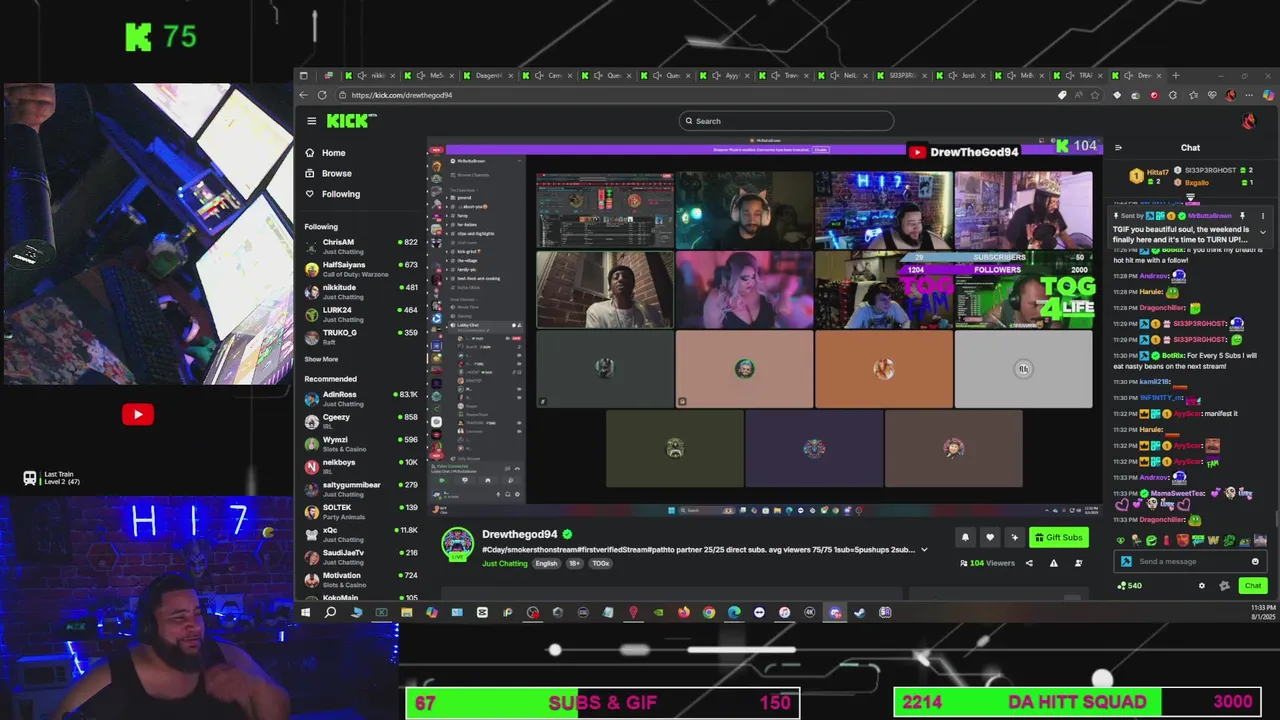Unmute the Cam browser tab
This screenshot has height=720, width=1280.
coord(539,75)
